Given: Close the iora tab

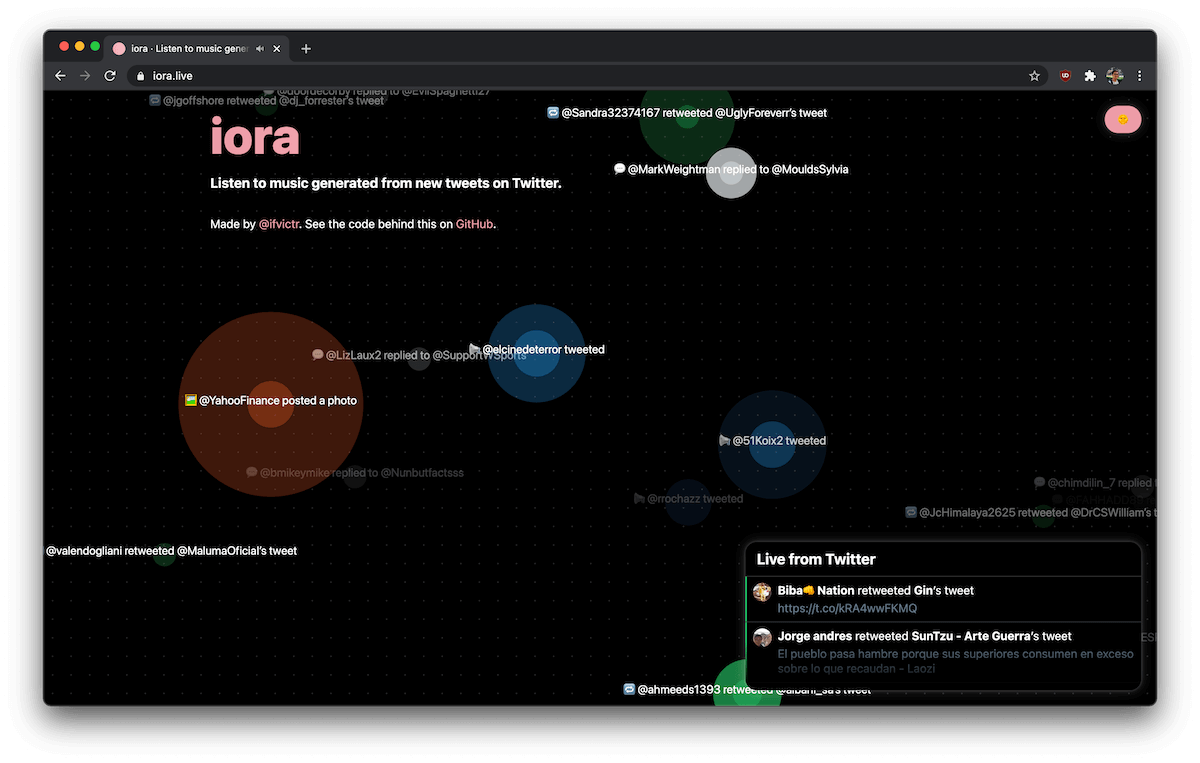Looking at the screenshot, I should pos(277,48).
